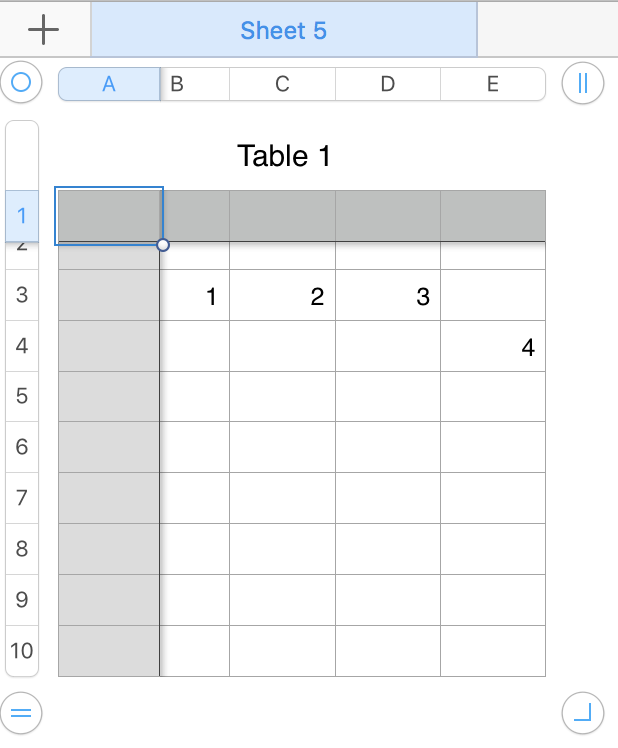Image resolution: width=618 pixels, height=748 pixels.
Task: Click the cell containing 4
Action: tap(493, 347)
